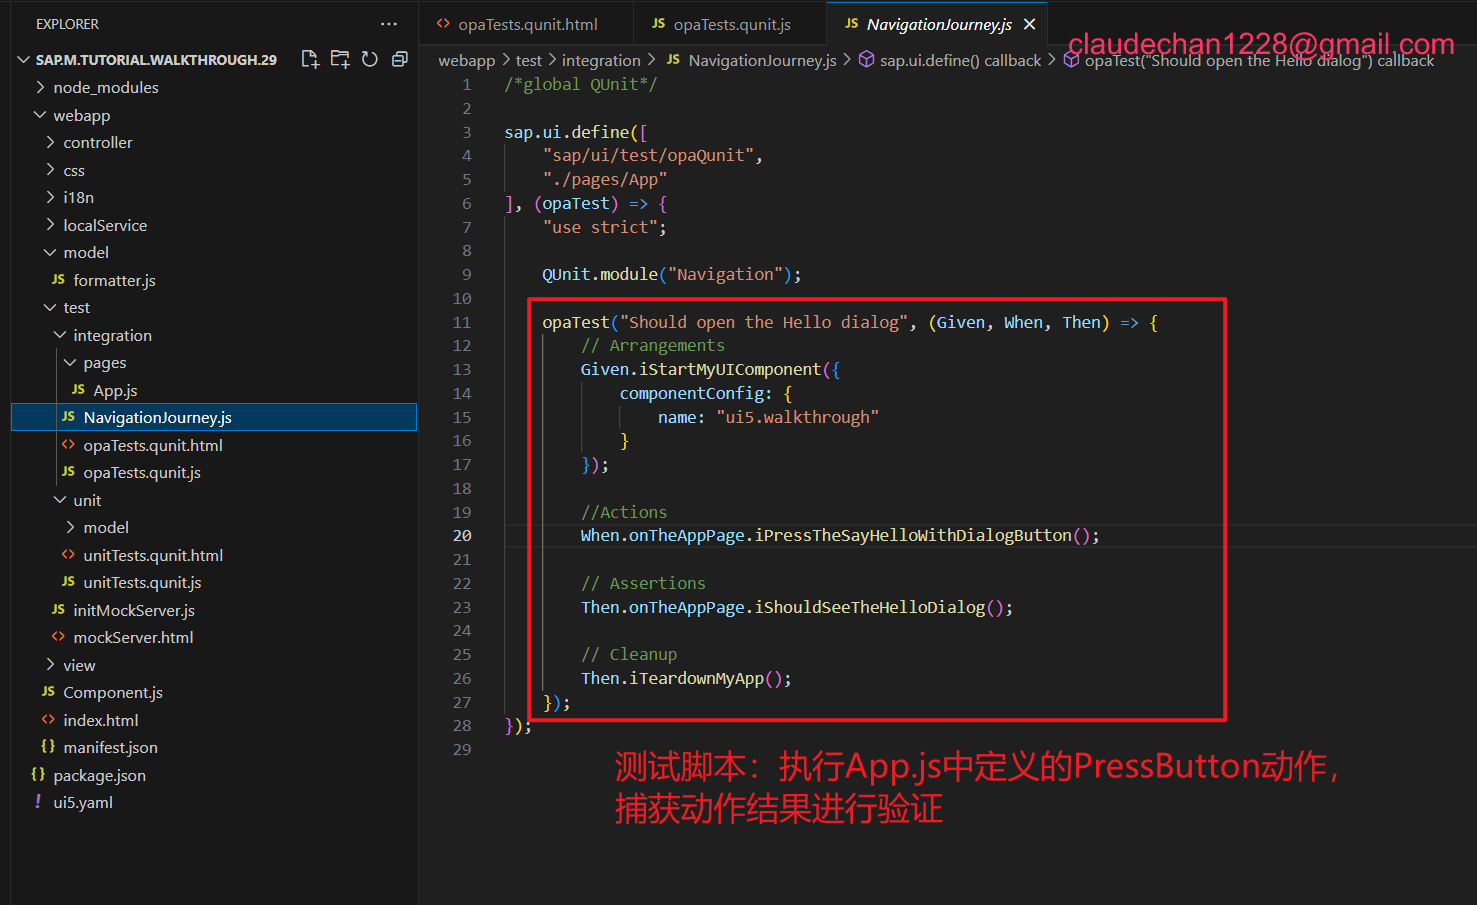Viewport: 1477px width, 905px height.
Task: Switch to opaTests.qunit.js editor tab
Action: [731, 24]
